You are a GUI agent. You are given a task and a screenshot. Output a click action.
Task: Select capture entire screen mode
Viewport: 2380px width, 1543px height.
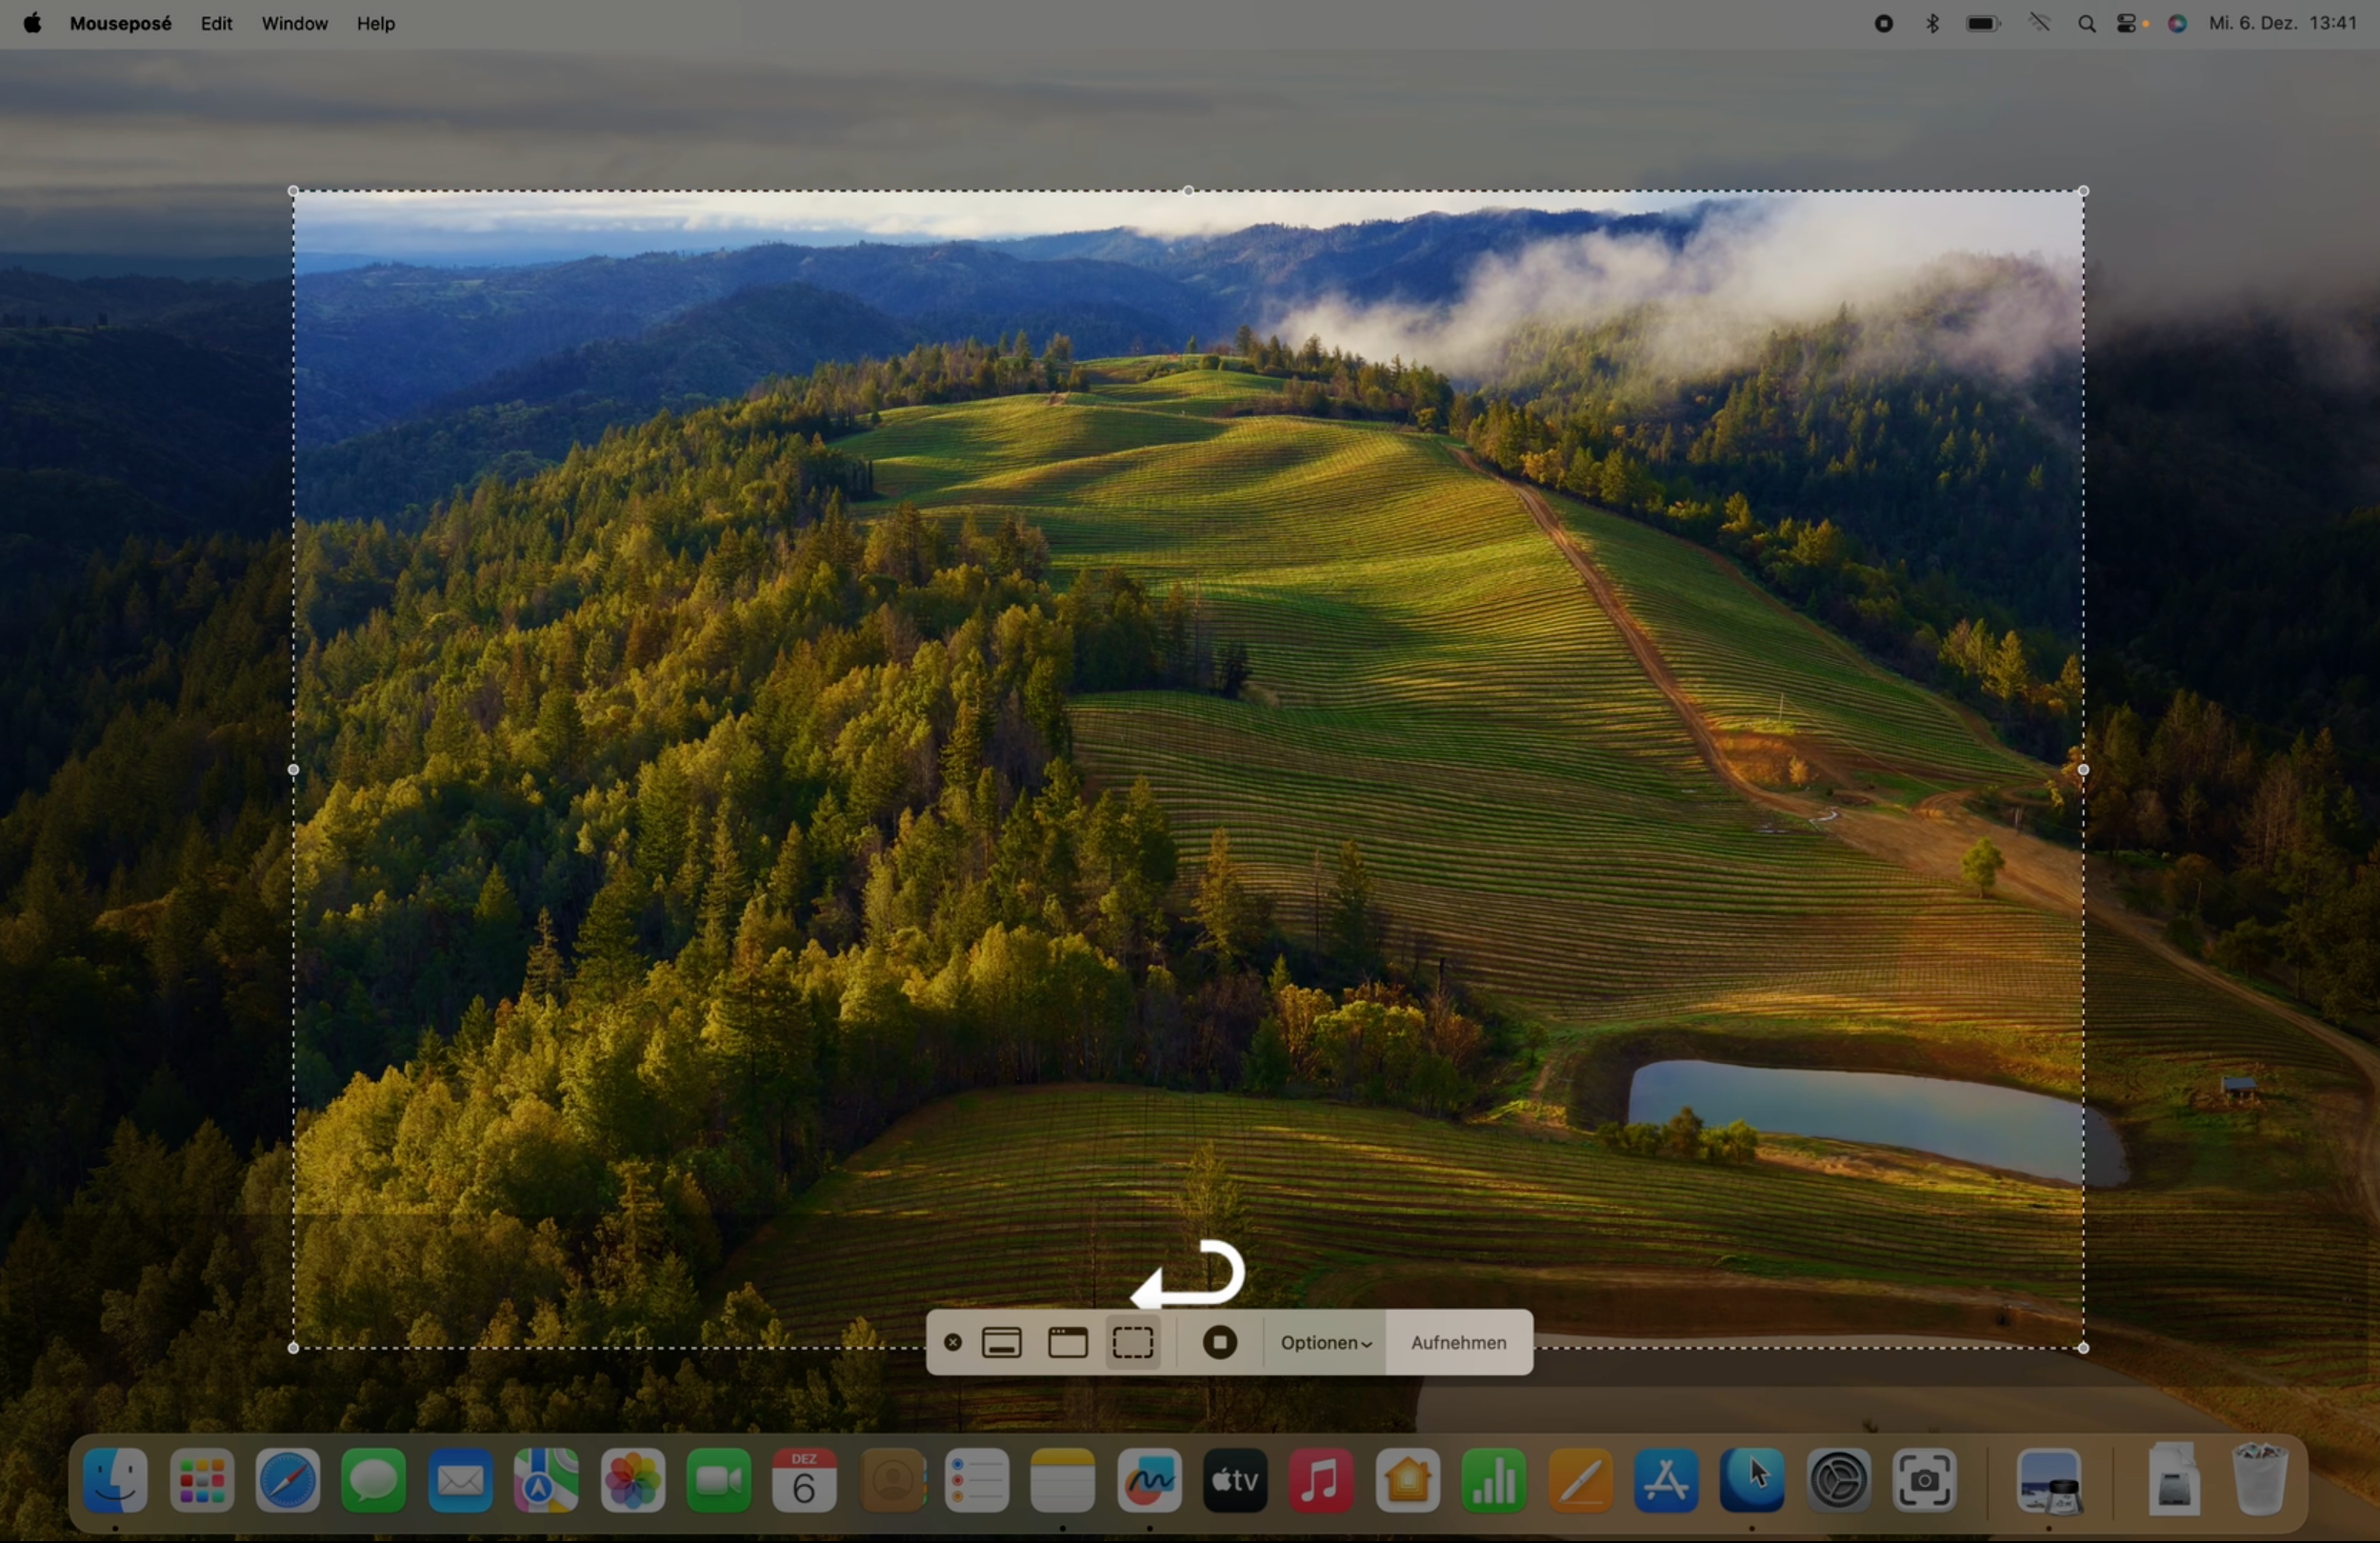(1001, 1342)
